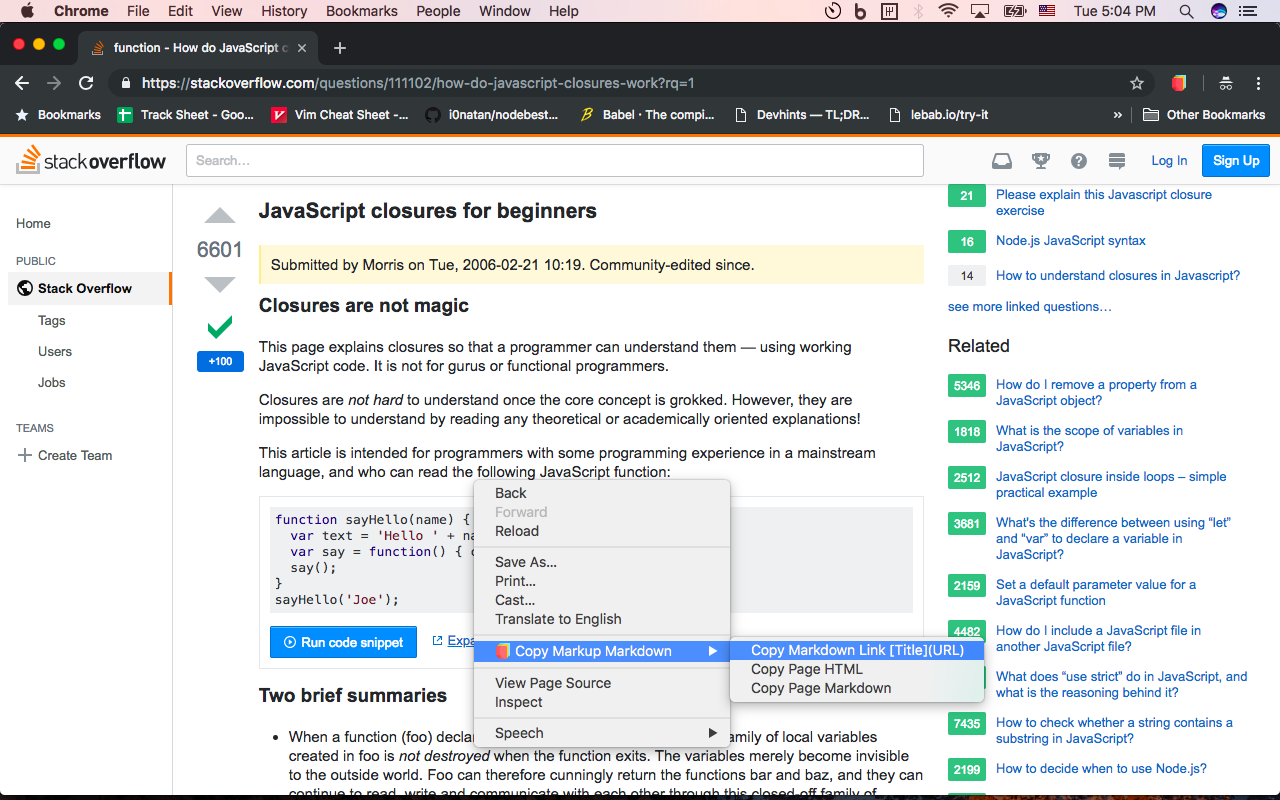Open a new tab with the plus icon
The height and width of the screenshot is (800, 1280).
pyautogui.click(x=340, y=48)
